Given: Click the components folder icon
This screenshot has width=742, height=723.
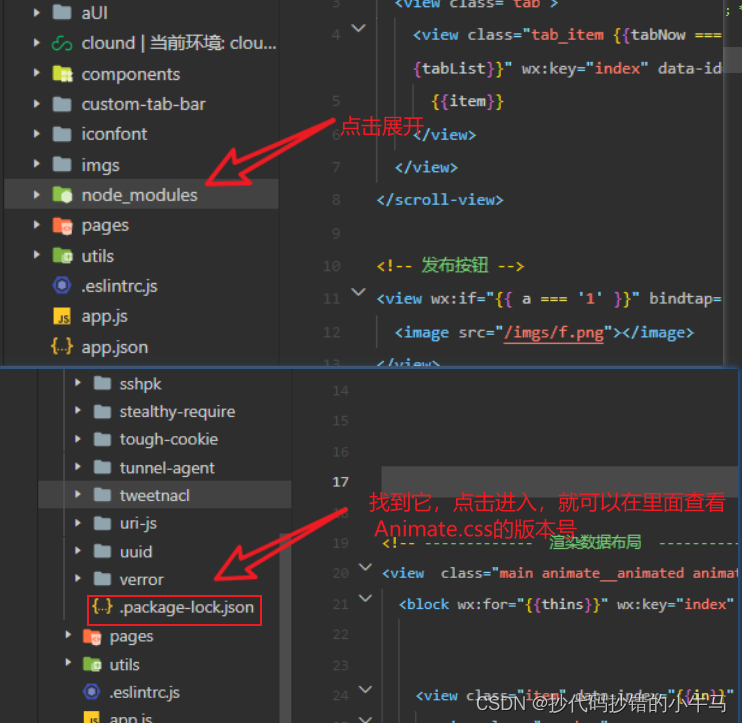Looking at the screenshot, I should [62, 74].
